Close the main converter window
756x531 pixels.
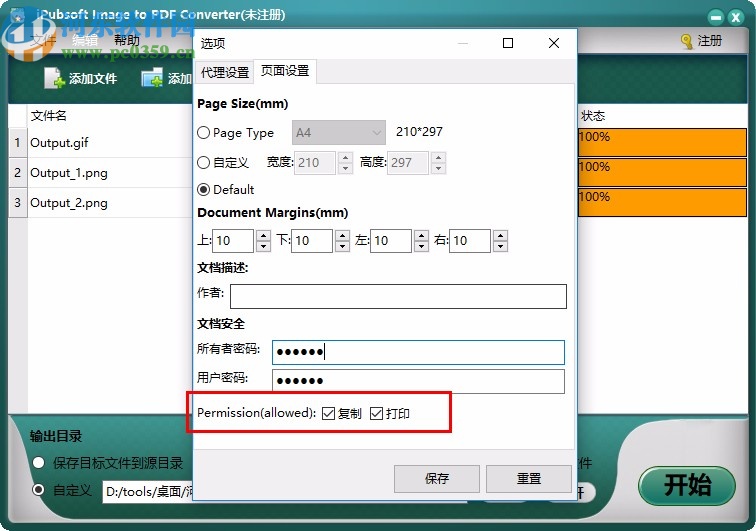pyautogui.click(x=736, y=18)
